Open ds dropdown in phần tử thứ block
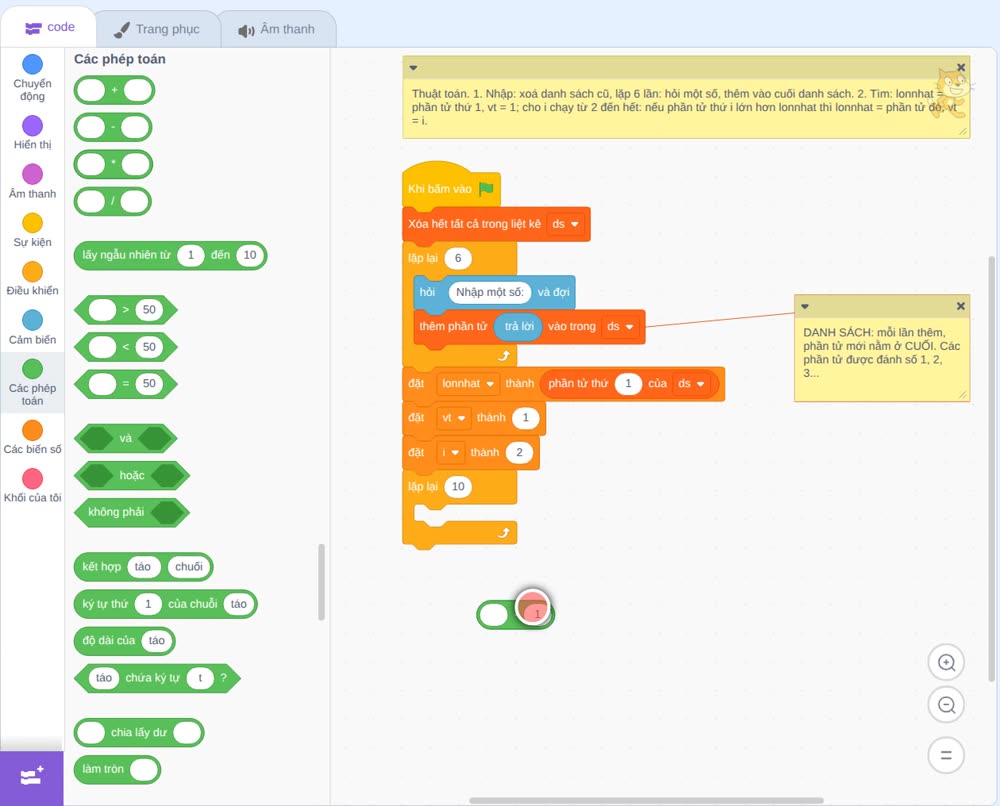This screenshot has width=1000, height=806. click(691, 384)
